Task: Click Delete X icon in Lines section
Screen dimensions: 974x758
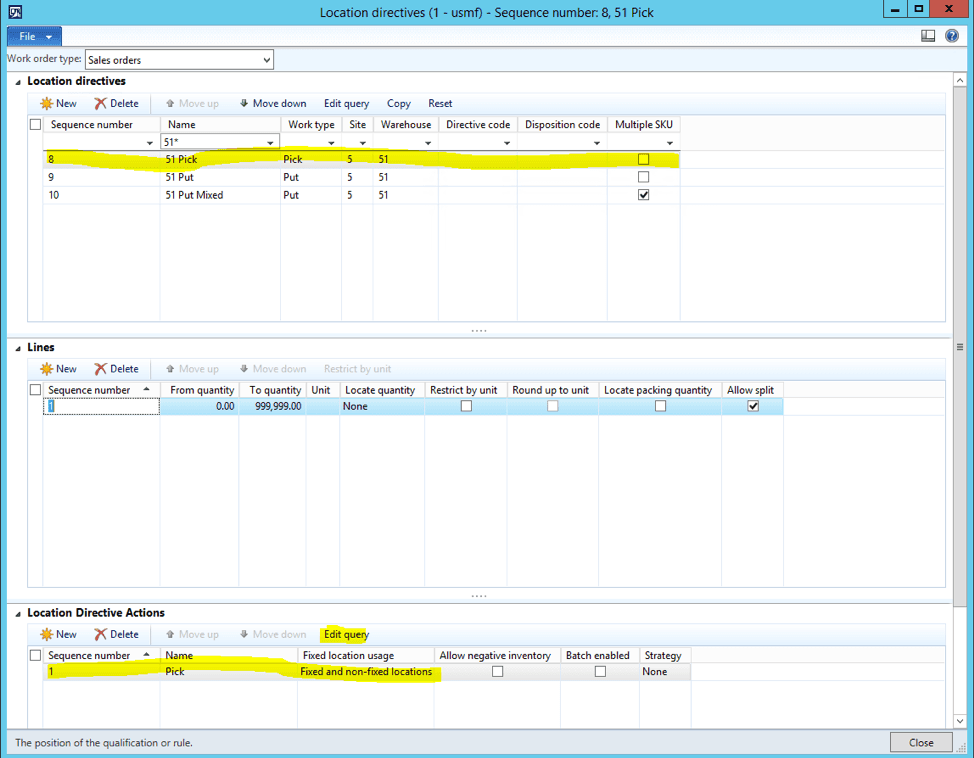Action: point(101,369)
